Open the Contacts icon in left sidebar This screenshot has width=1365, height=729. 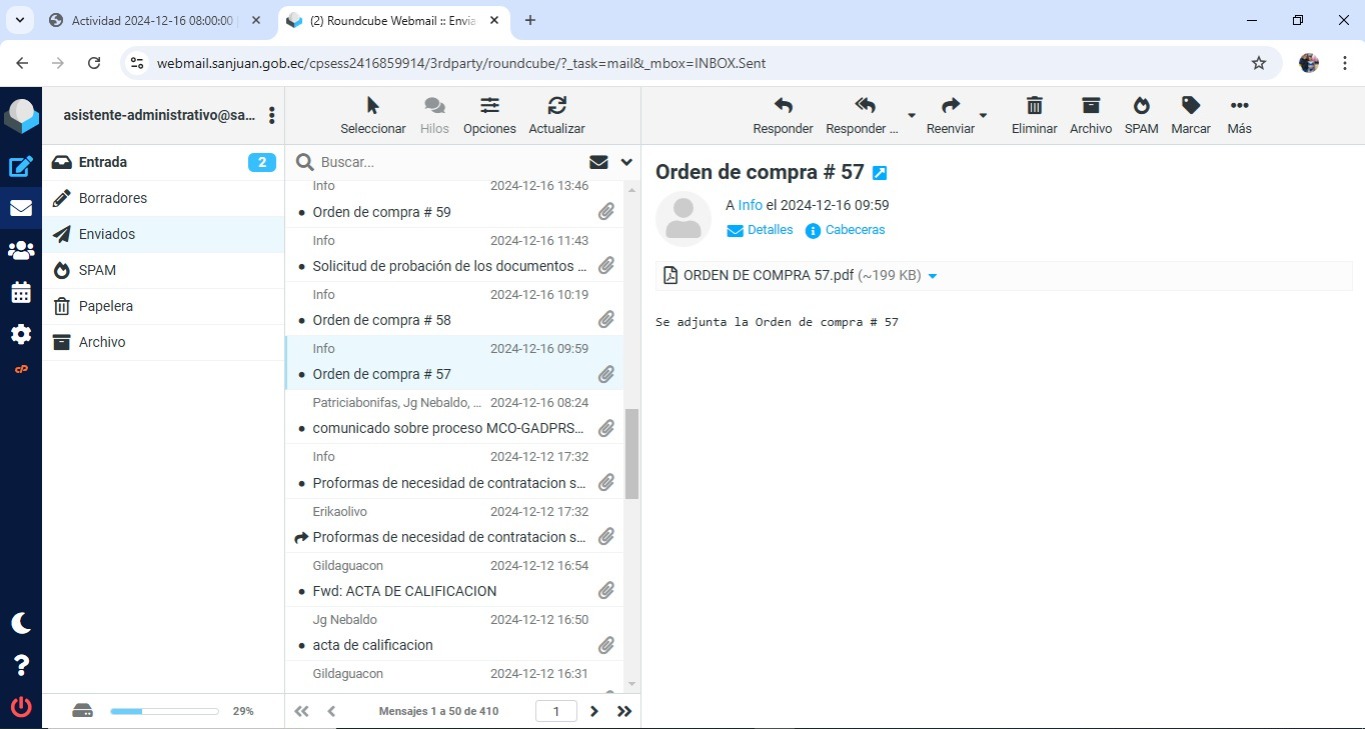point(20,250)
